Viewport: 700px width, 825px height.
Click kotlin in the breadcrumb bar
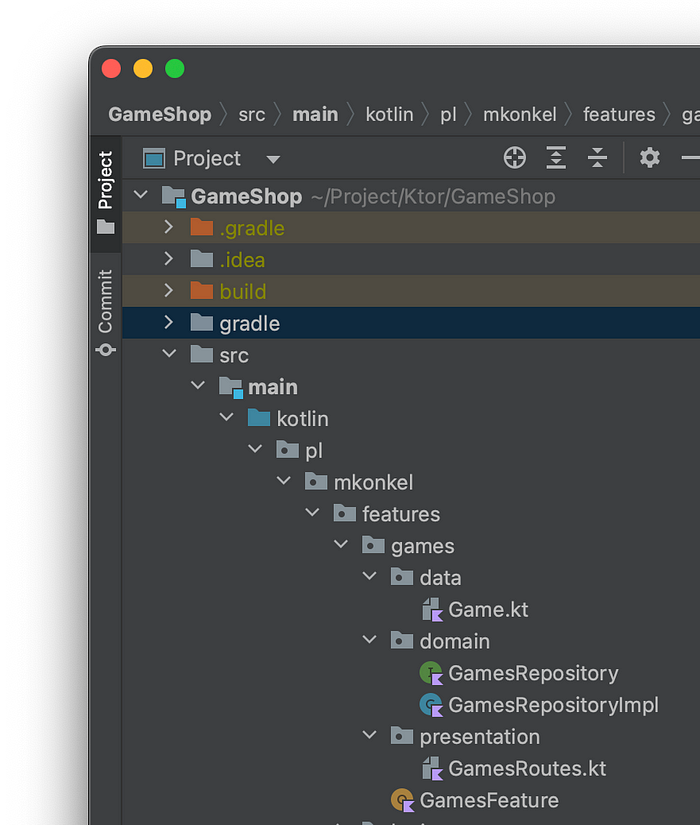pos(389,114)
